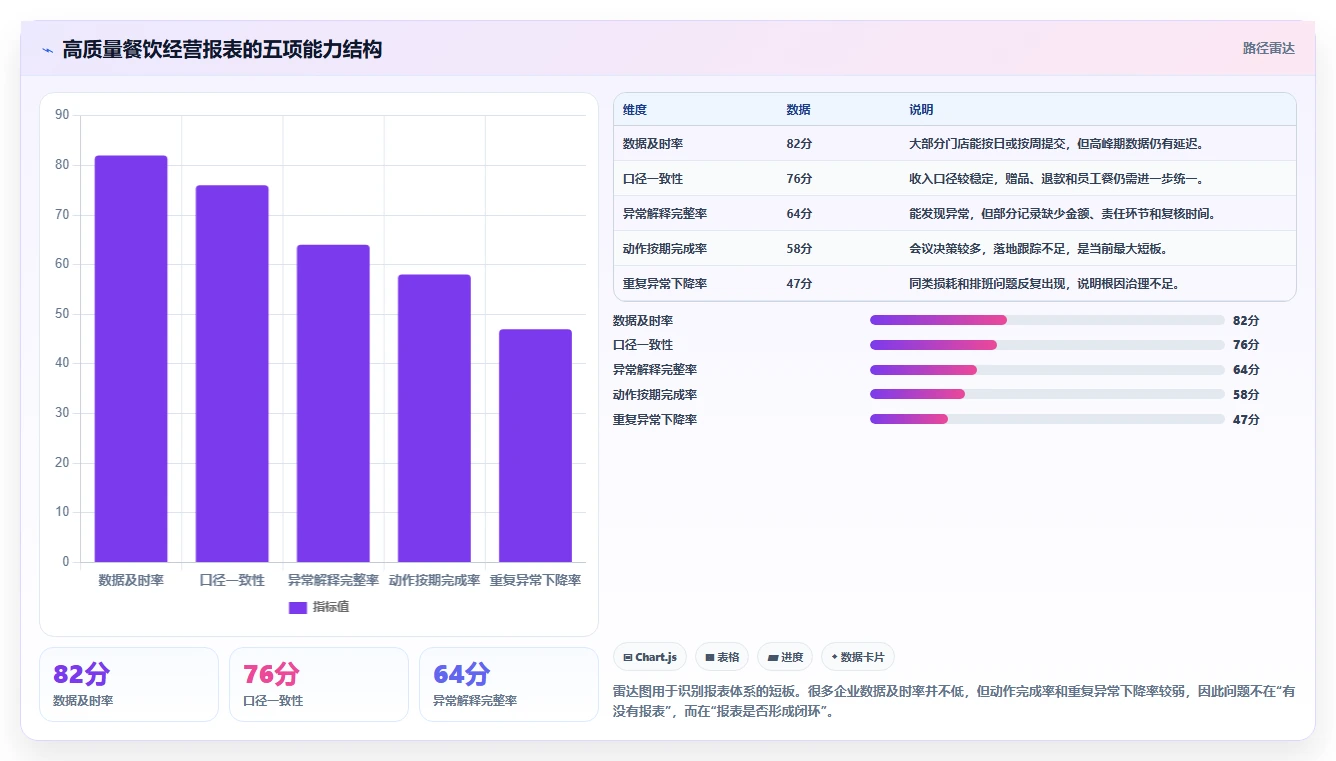This screenshot has width=1336, height=761.
Task: Click the 64分 cell in the table
Action: pyautogui.click(x=799, y=214)
